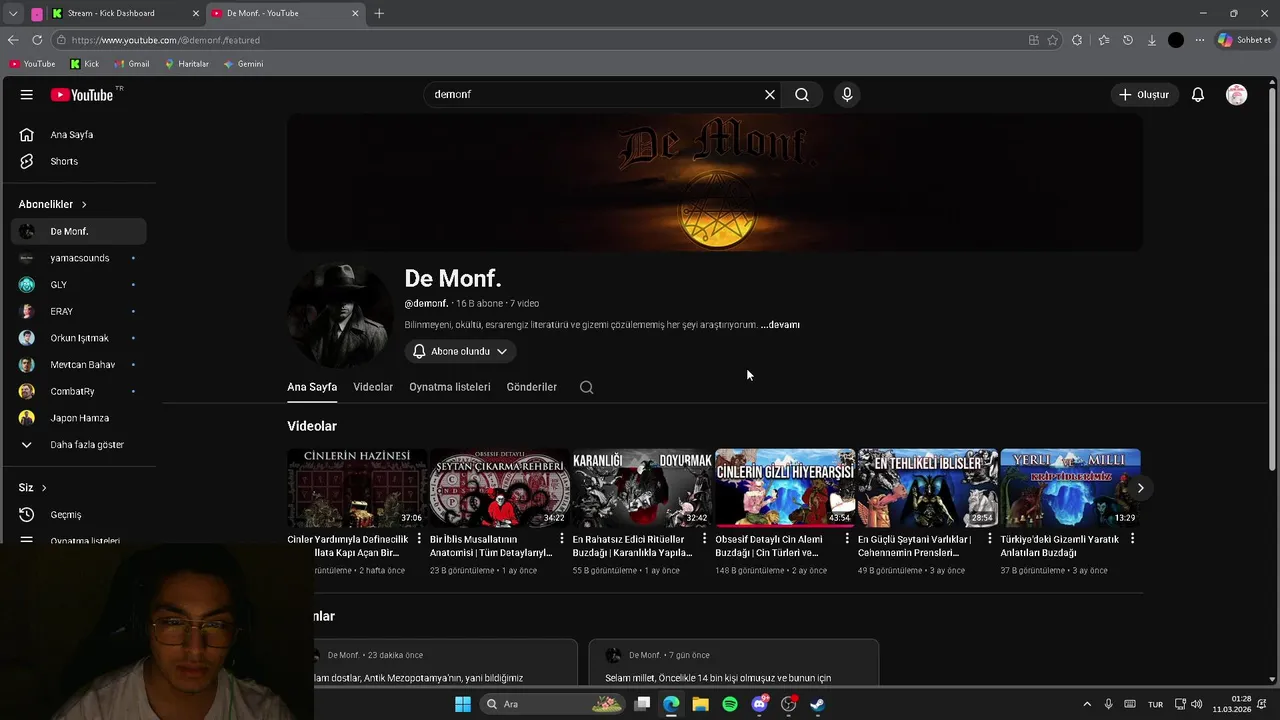This screenshot has width=1280, height=720.
Task: Search within the channel using the magnifier icon
Action: point(587,387)
